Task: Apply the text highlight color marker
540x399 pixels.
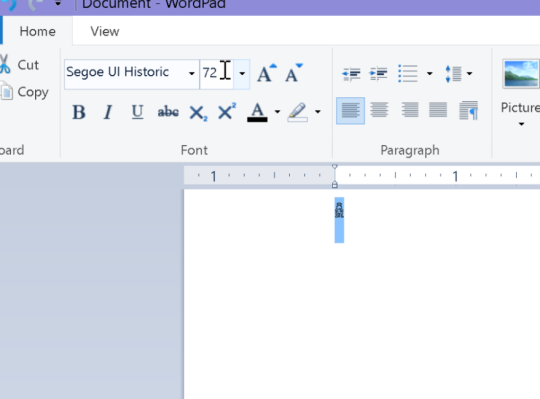Action: [x=298, y=112]
